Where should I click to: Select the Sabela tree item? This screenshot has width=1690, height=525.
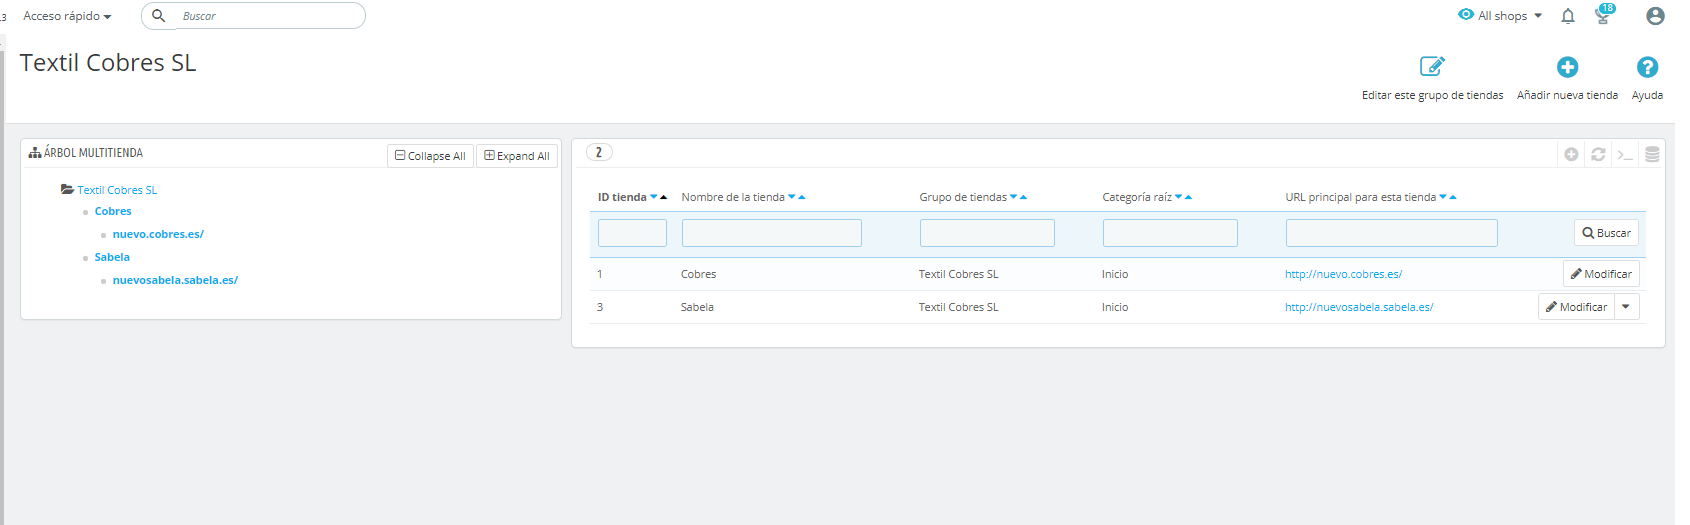click(112, 257)
